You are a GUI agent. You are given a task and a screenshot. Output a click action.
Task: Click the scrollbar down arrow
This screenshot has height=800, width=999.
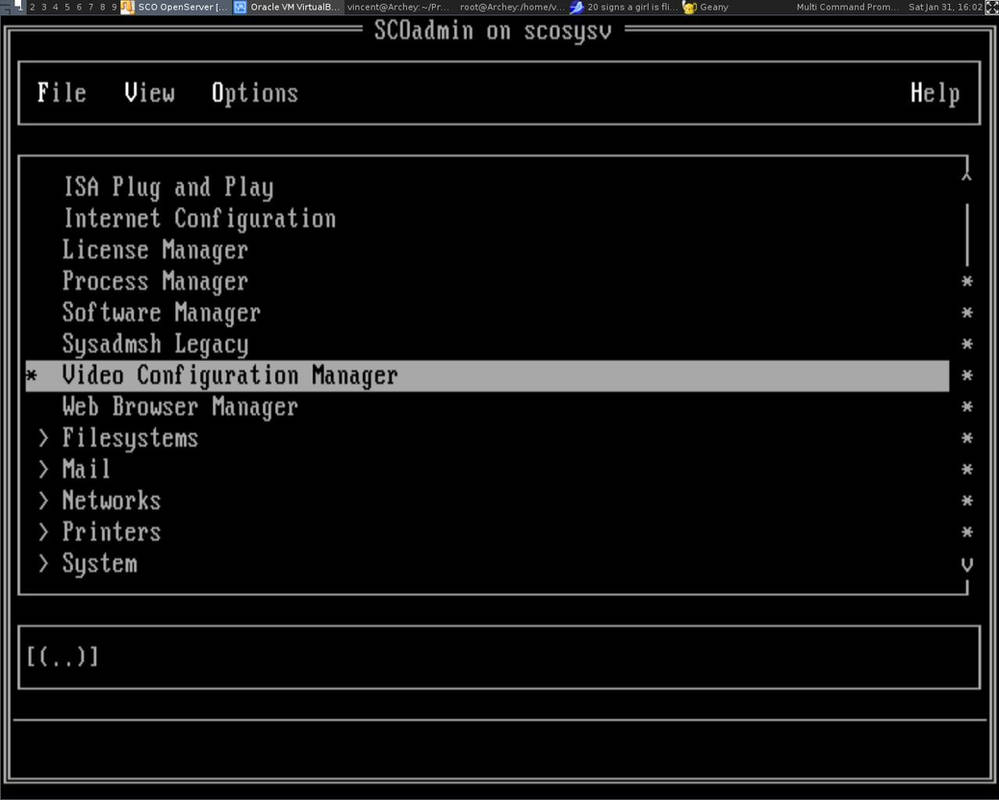point(965,564)
